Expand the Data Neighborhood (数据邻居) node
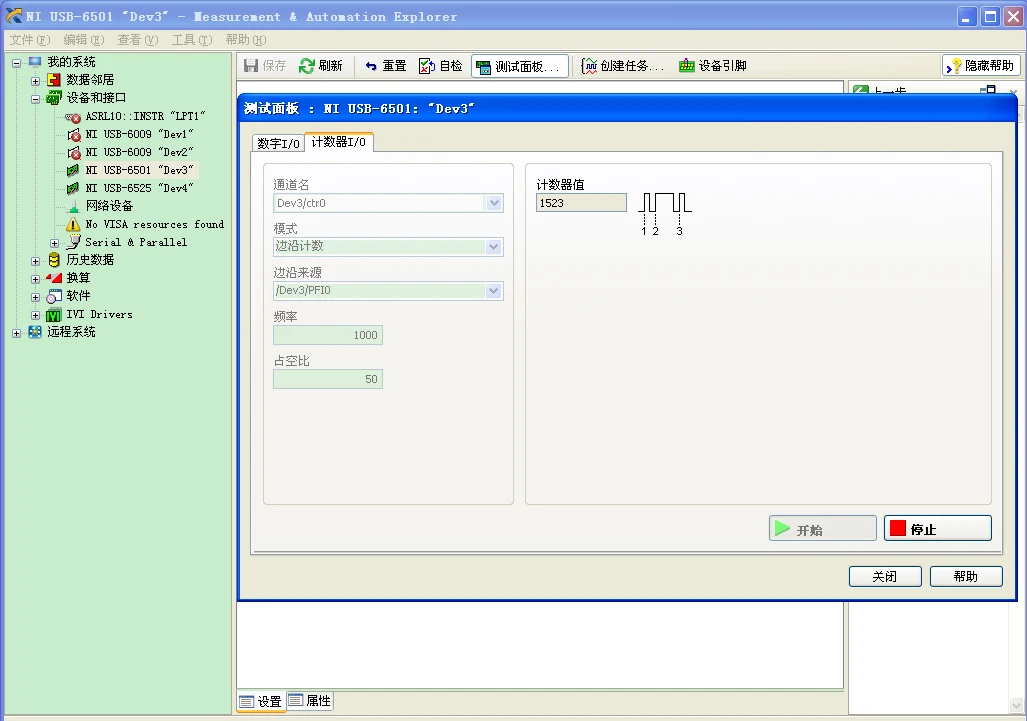1027x721 pixels. pyautogui.click(x=35, y=82)
